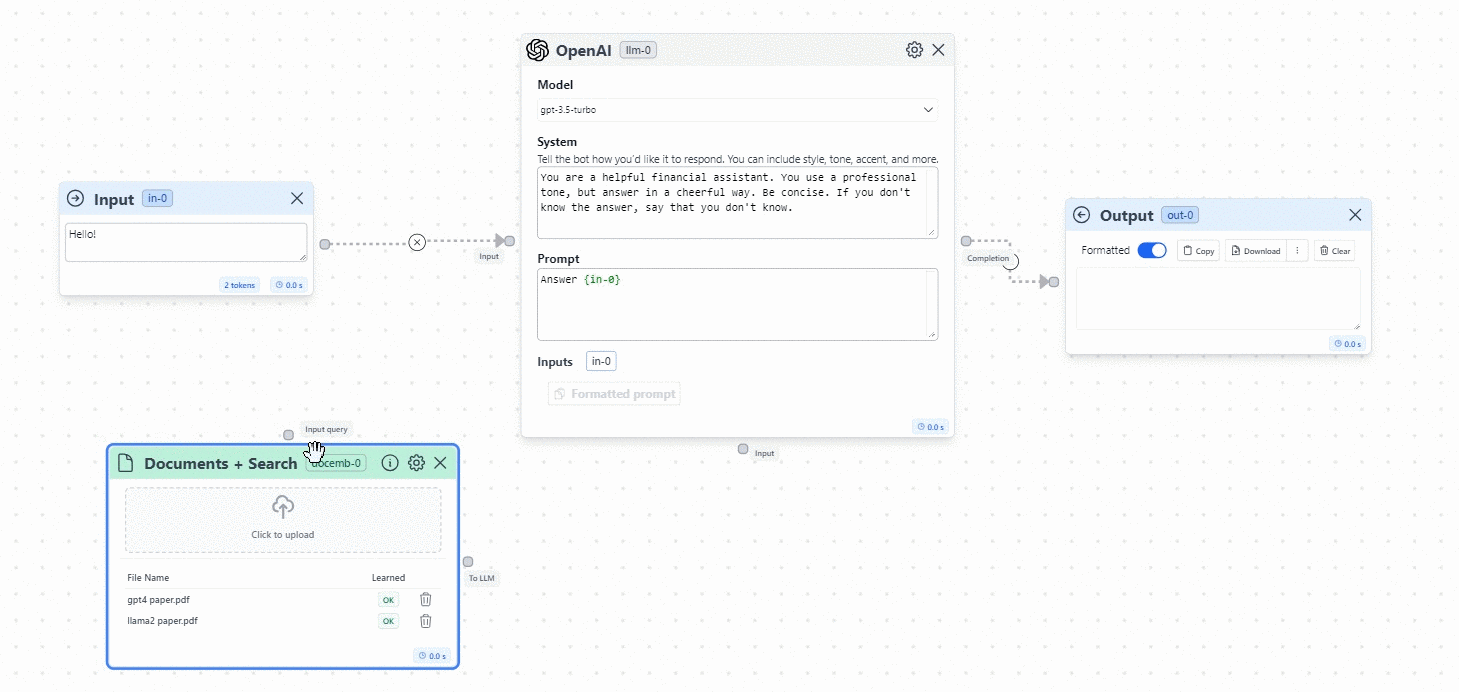The width and height of the screenshot is (1459, 692).
Task: Click the in-0 ID badge on Input node
Action: 158,198
